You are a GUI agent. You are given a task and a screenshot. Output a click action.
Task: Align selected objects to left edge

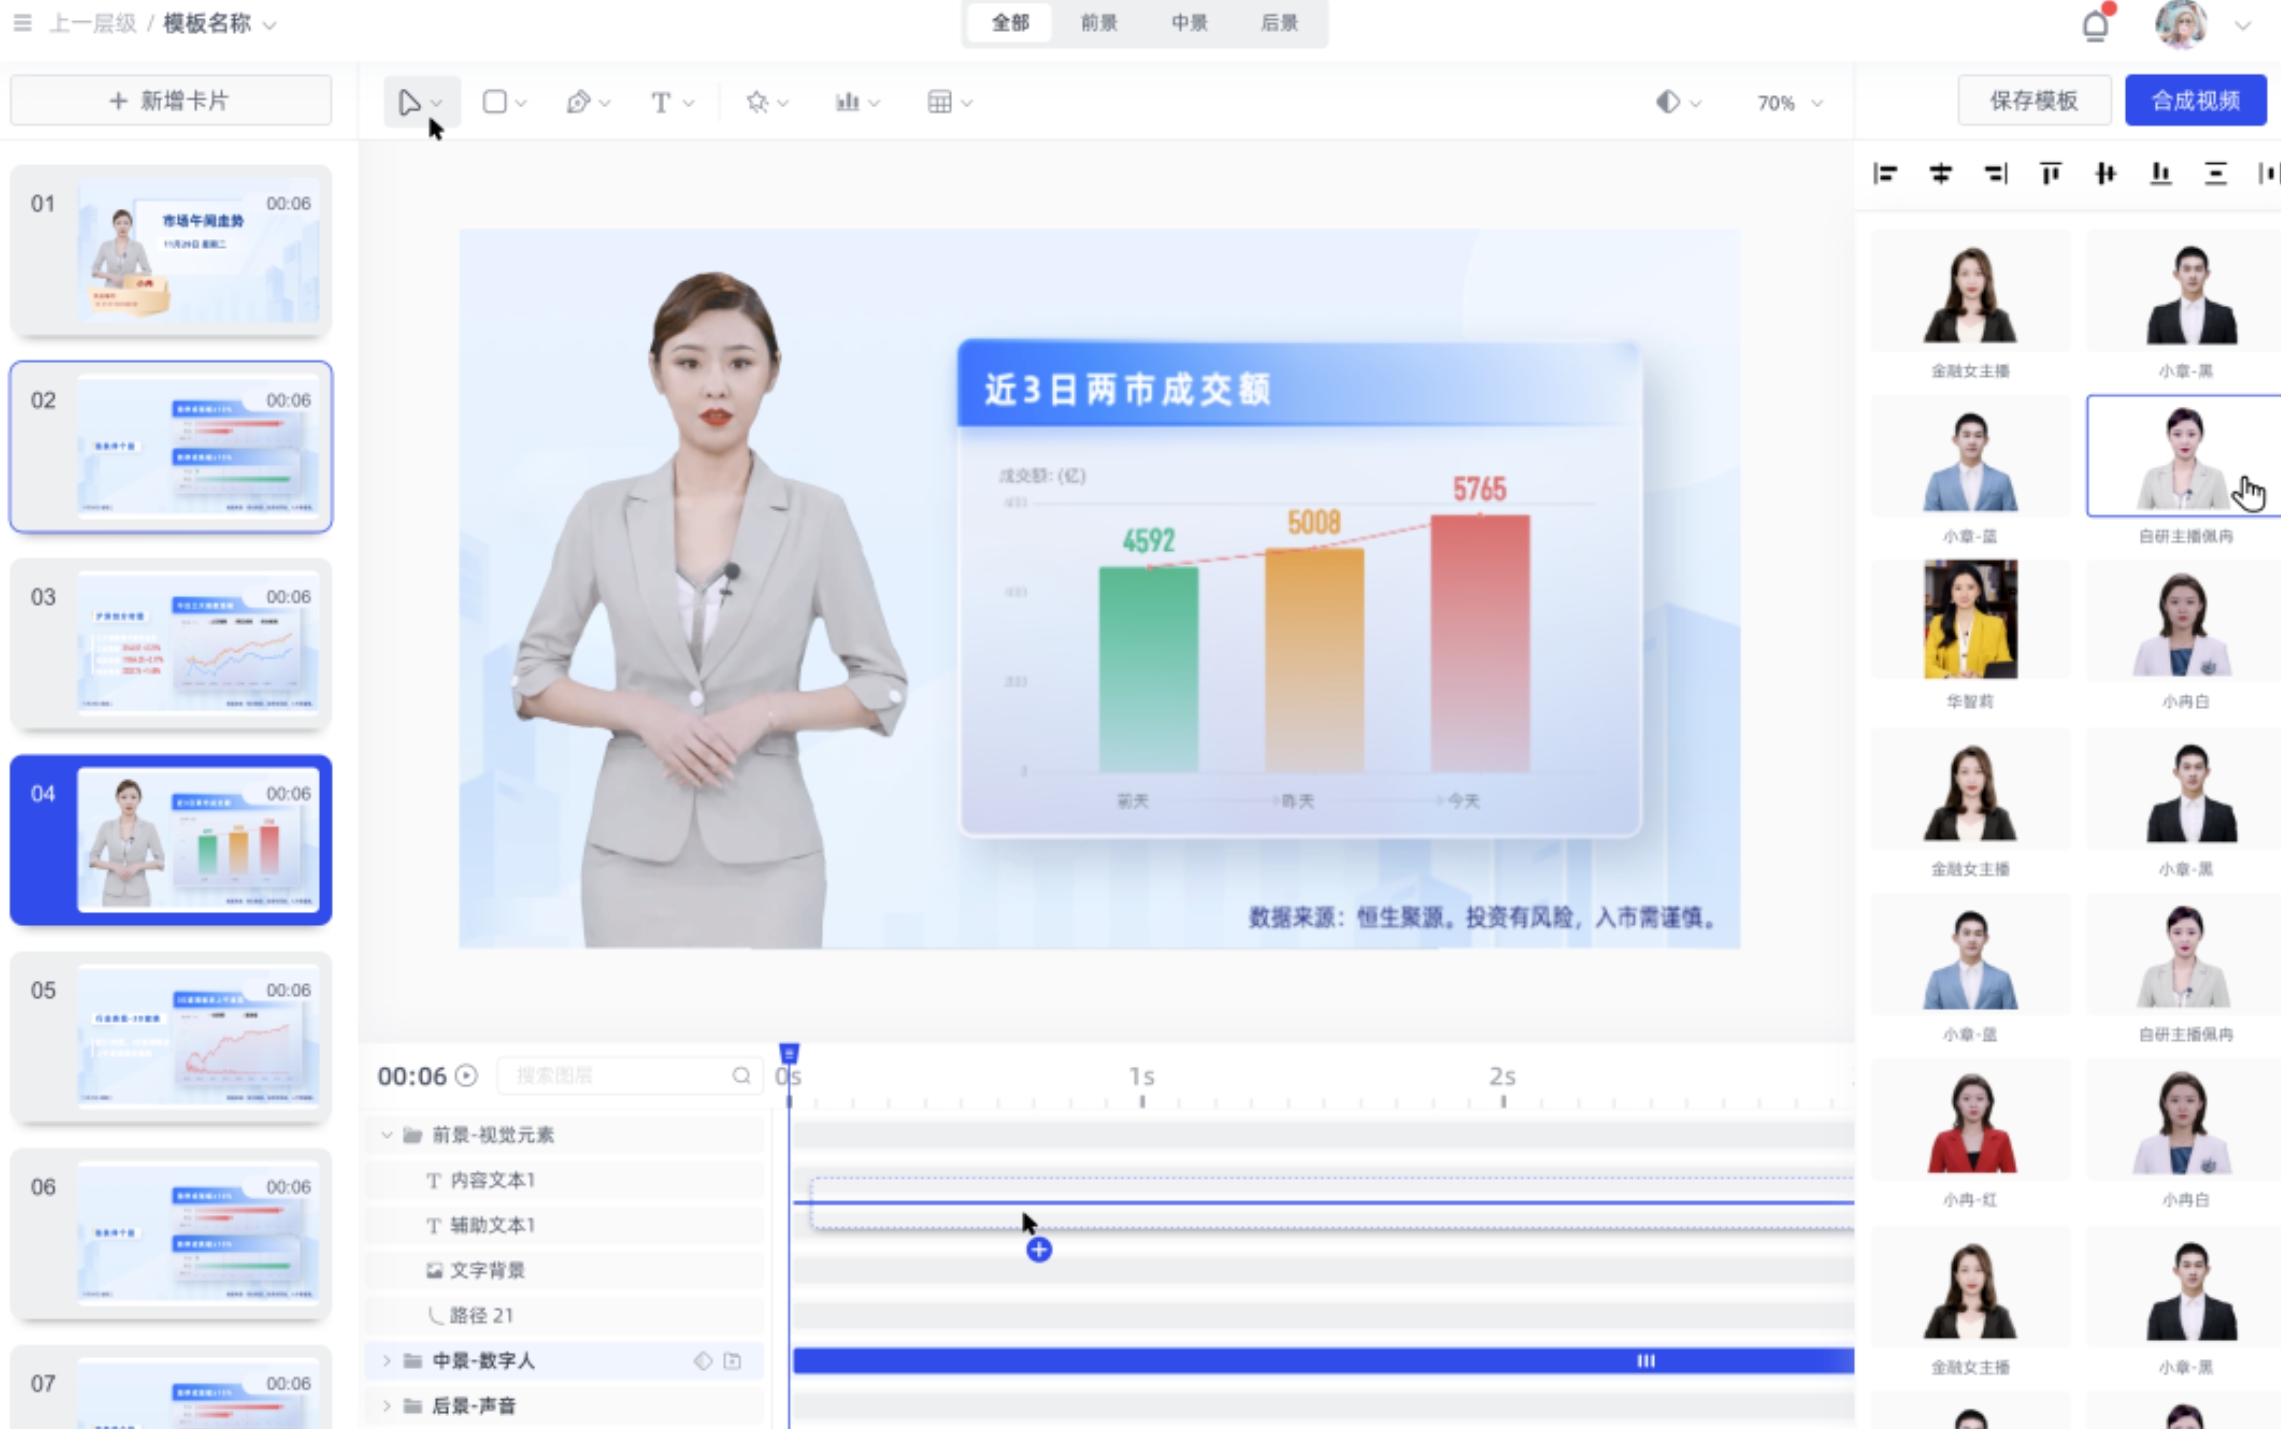coord(1885,174)
